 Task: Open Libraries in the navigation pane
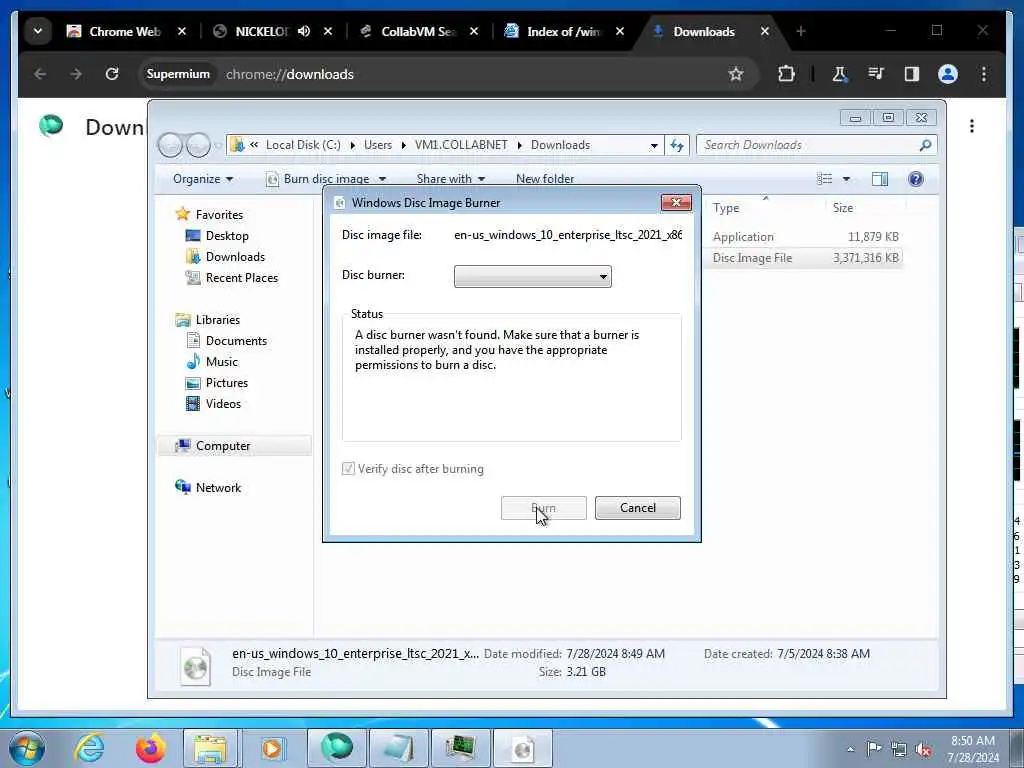pos(217,320)
